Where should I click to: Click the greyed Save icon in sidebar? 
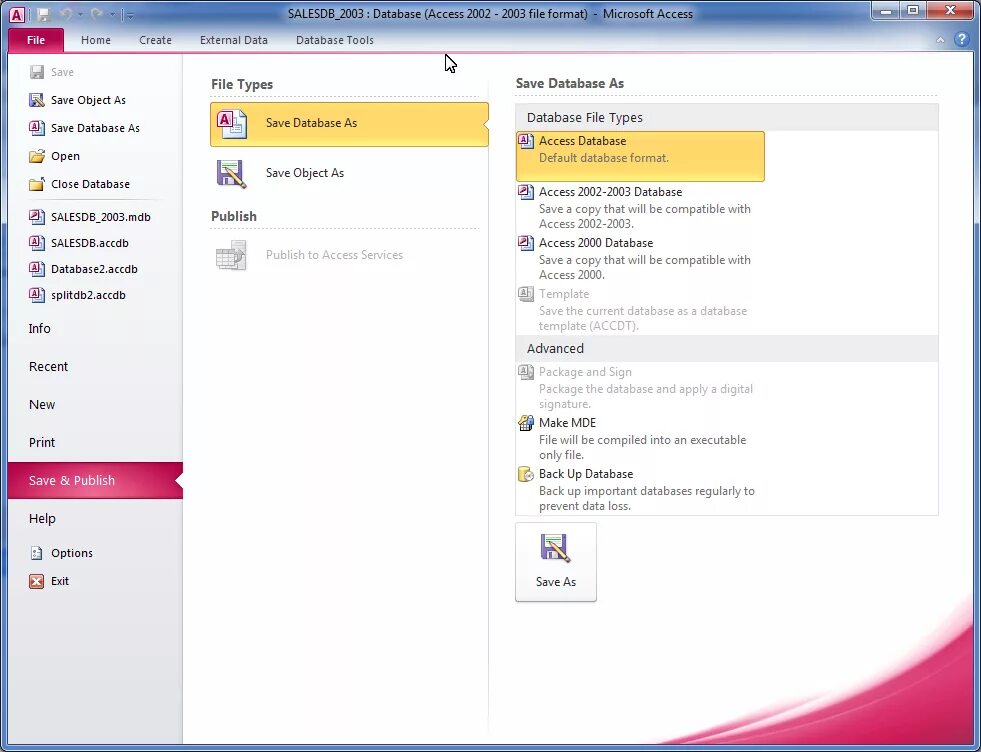(37, 72)
